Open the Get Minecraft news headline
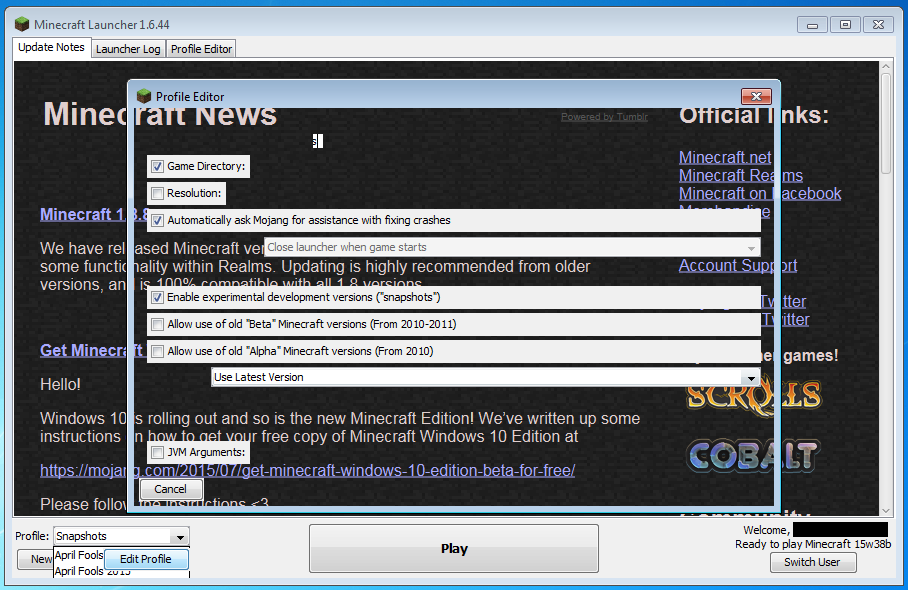Image resolution: width=908 pixels, height=590 pixels. (91, 350)
